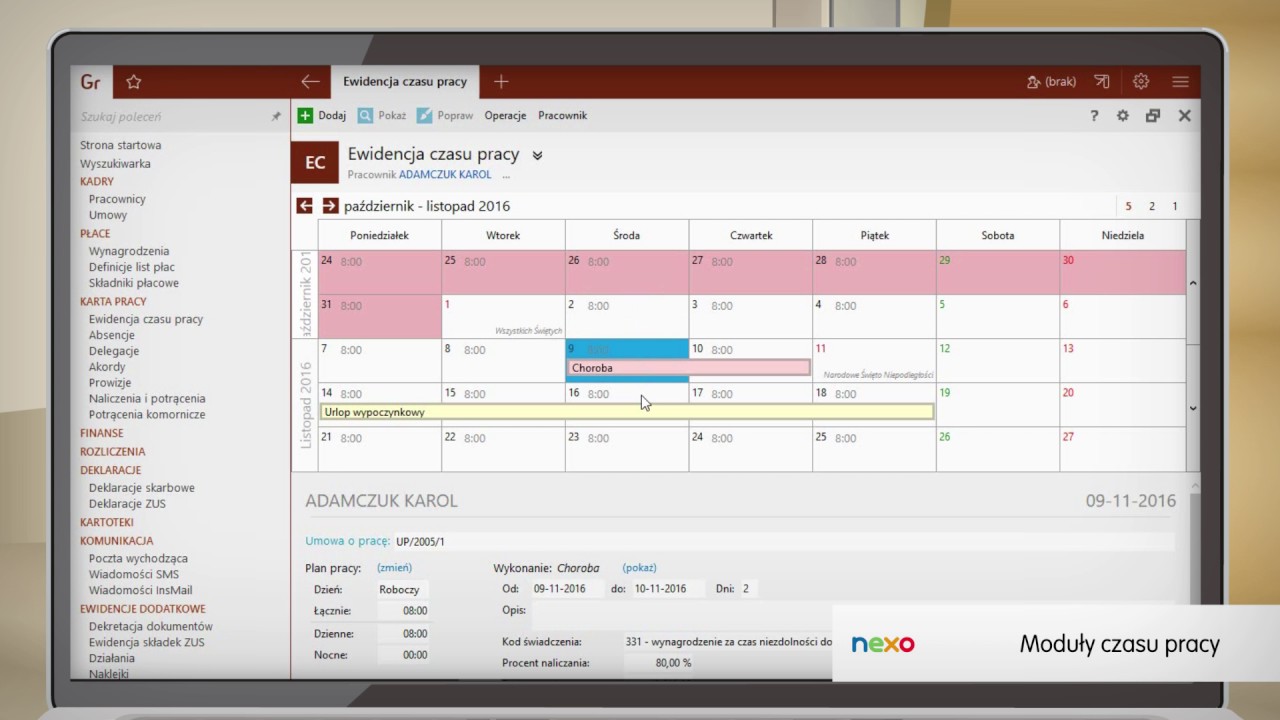Viewport: 1280px width, 720px height.
Task: Collapse the KADRY section
Action: click(97, 181)
